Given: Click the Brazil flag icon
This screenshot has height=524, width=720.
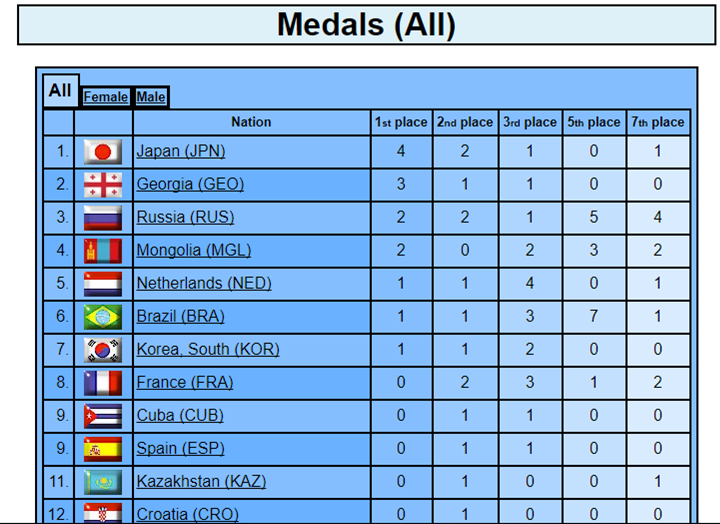Looking at the screenshot, I should coord(103,317).
